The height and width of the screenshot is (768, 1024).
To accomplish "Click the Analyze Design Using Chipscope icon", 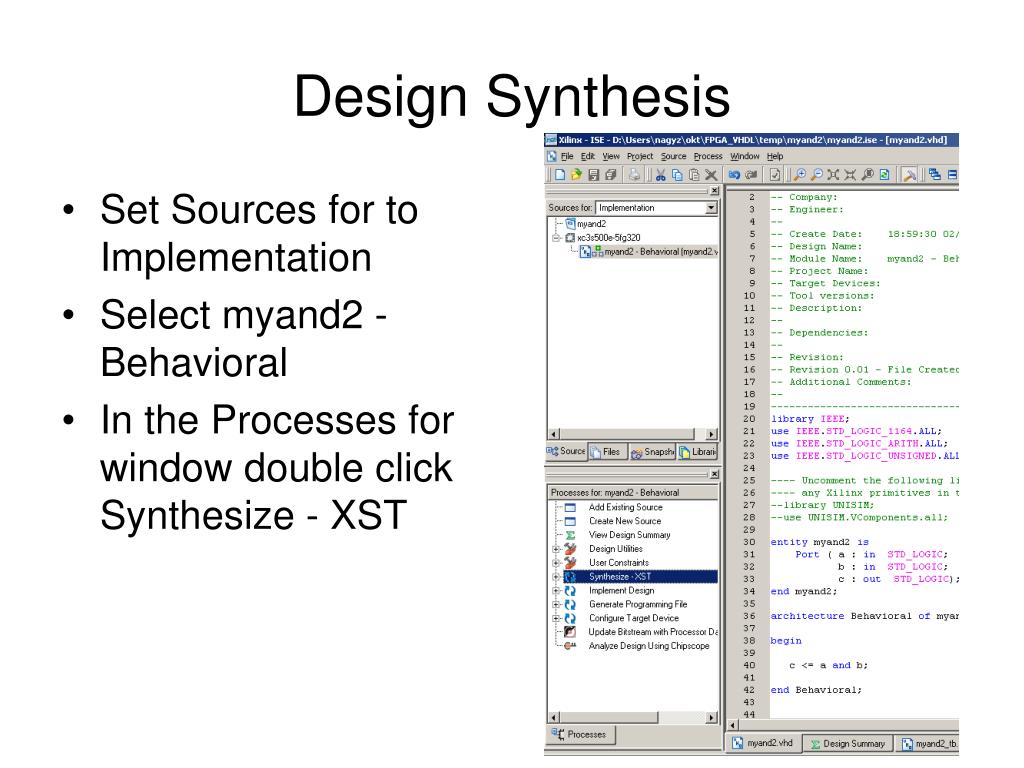I will tap(570, 646).
